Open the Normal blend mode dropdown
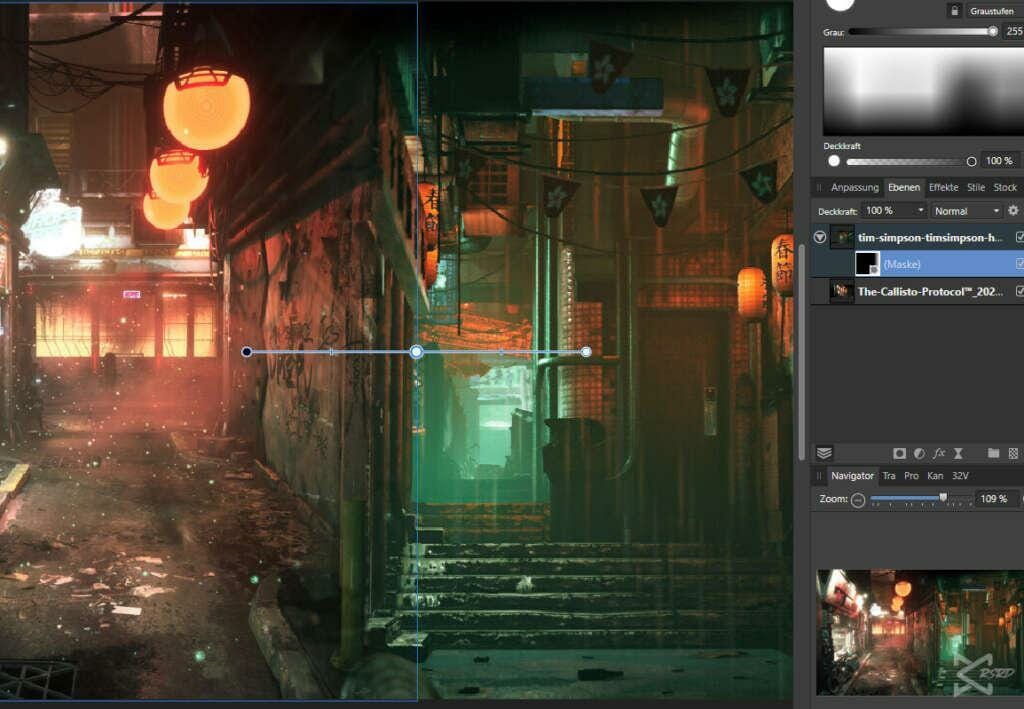The width and height of the screenshot is (1024, 709). tap(966, 211)
